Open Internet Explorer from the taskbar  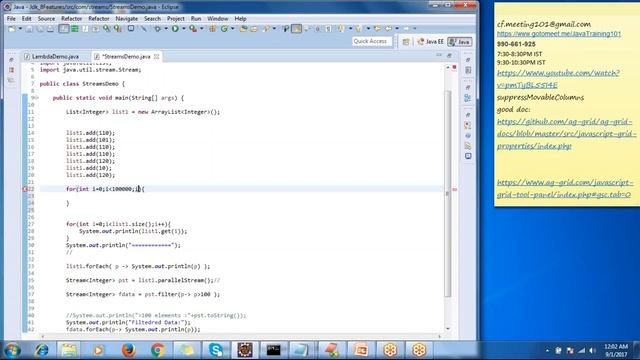[41, 350]
